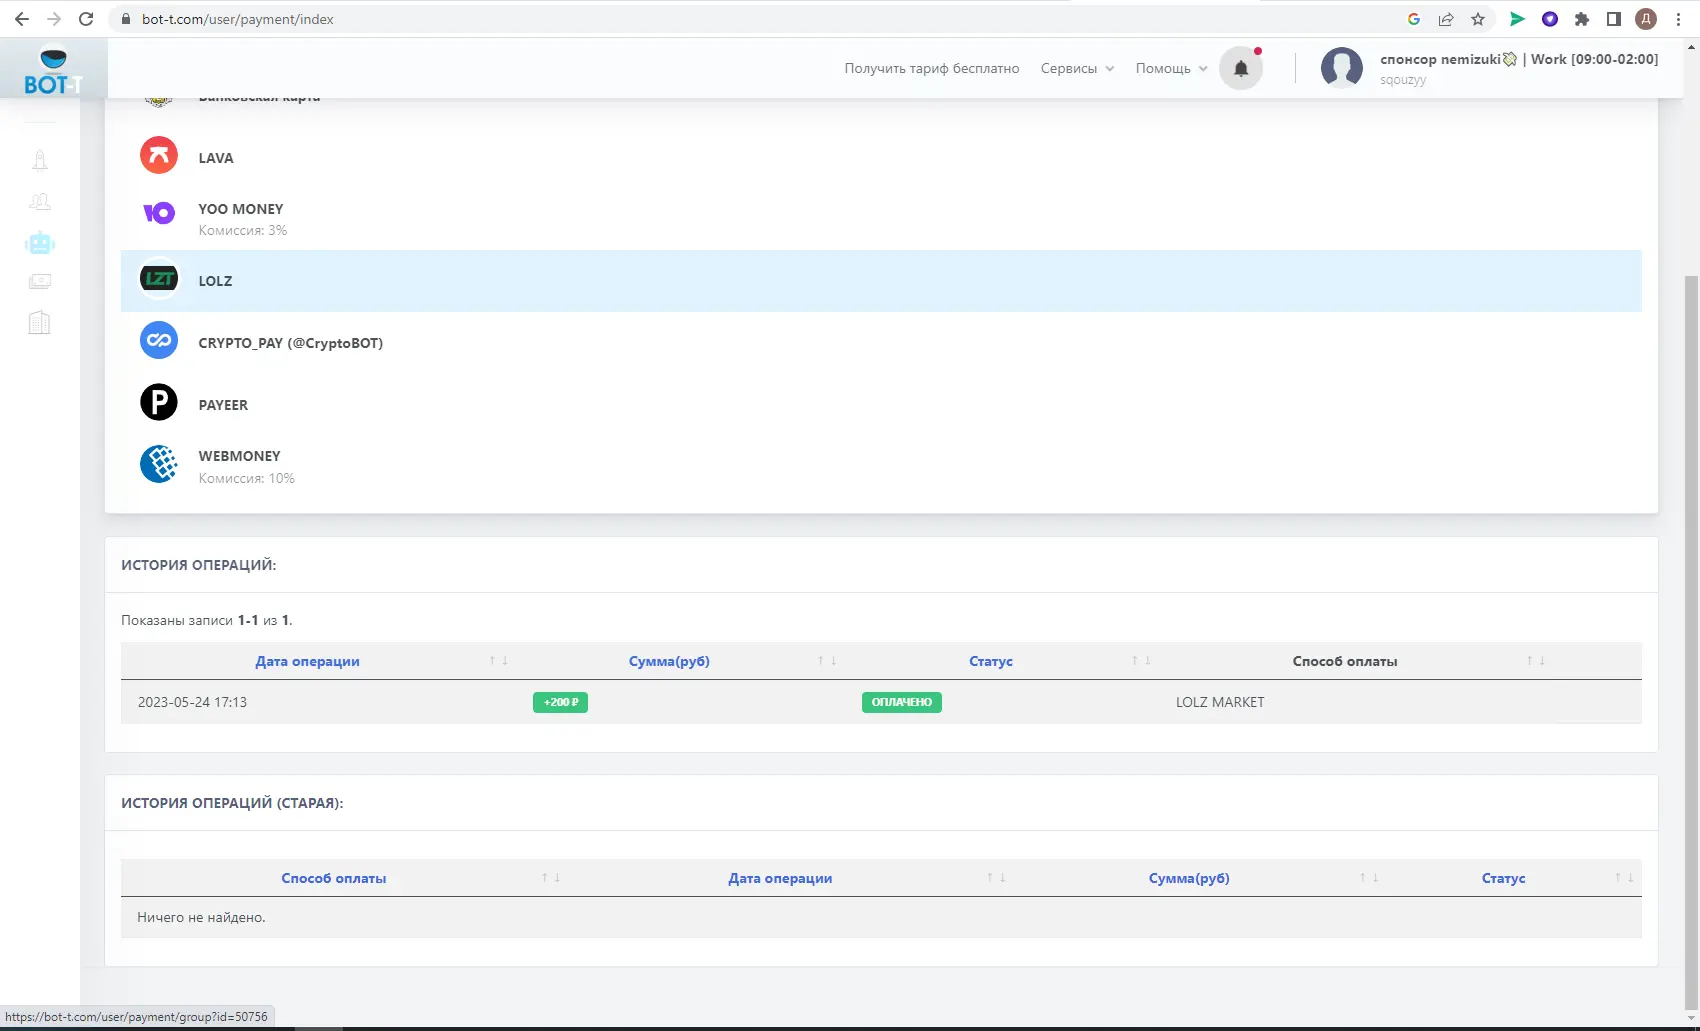Click the Payeer black P logo
This screenshot has width=1700, height=1031.
[x=159, y=402]
